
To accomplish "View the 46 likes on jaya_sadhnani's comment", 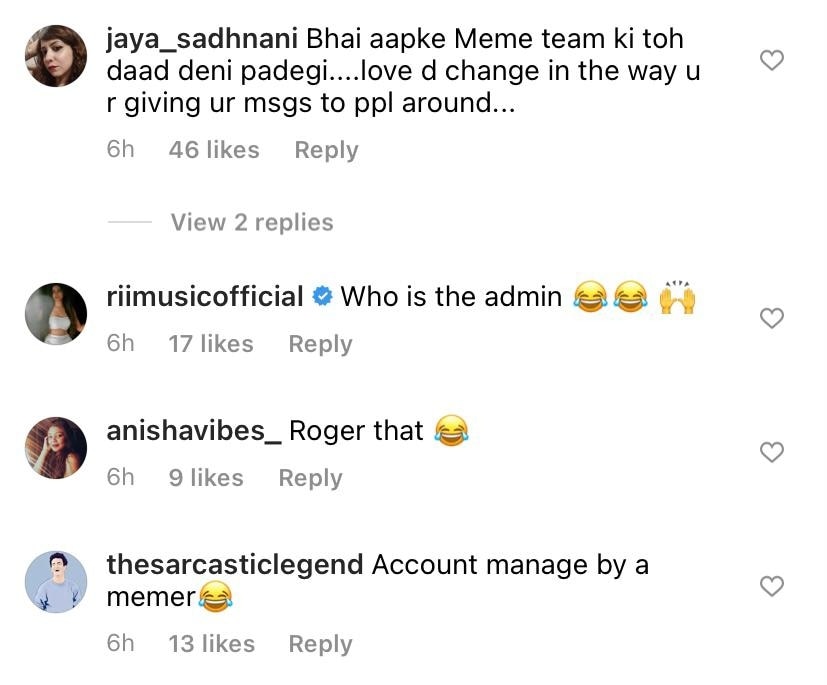I will click(214, 150).
